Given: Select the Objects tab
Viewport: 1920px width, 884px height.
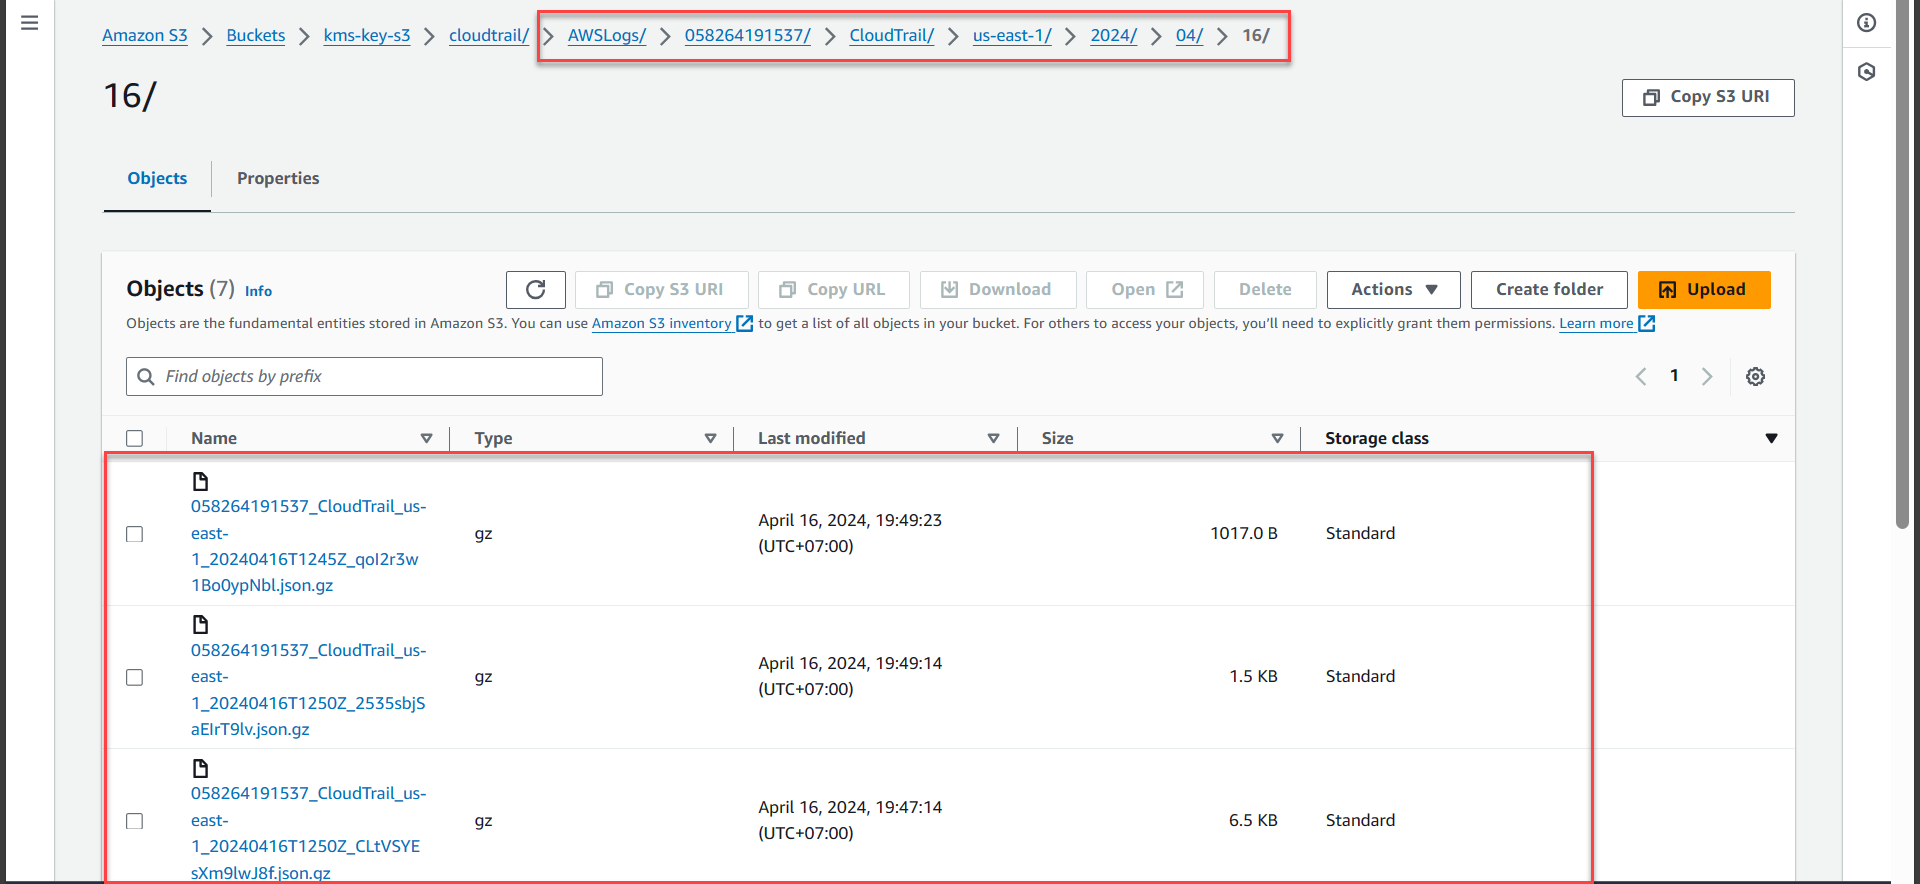Looking at the screenshot, I should click(x=157, y=178).
